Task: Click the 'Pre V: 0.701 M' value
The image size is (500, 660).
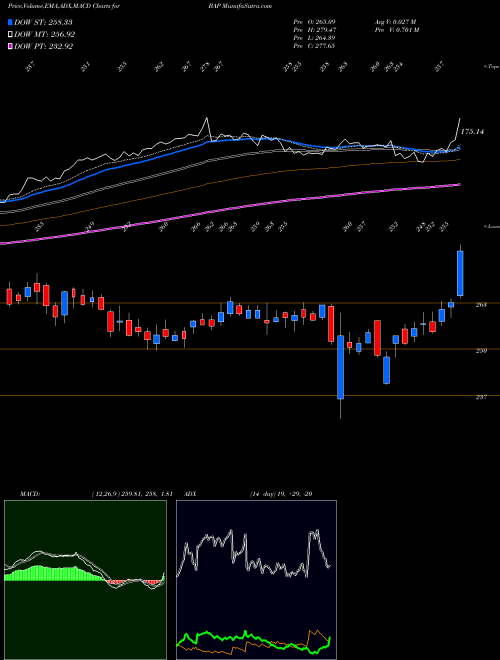Action: point(396,30)
